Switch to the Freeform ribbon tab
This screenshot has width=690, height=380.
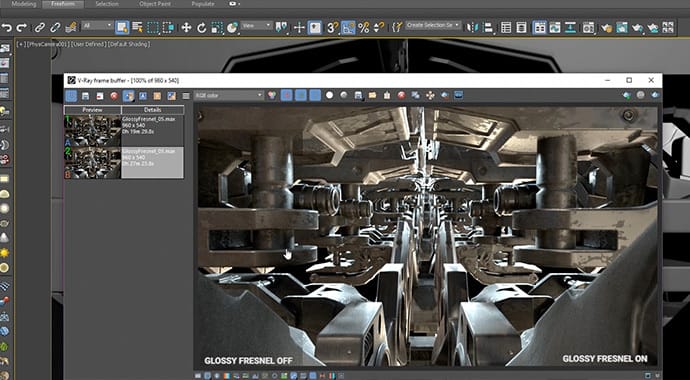(62, 4)
